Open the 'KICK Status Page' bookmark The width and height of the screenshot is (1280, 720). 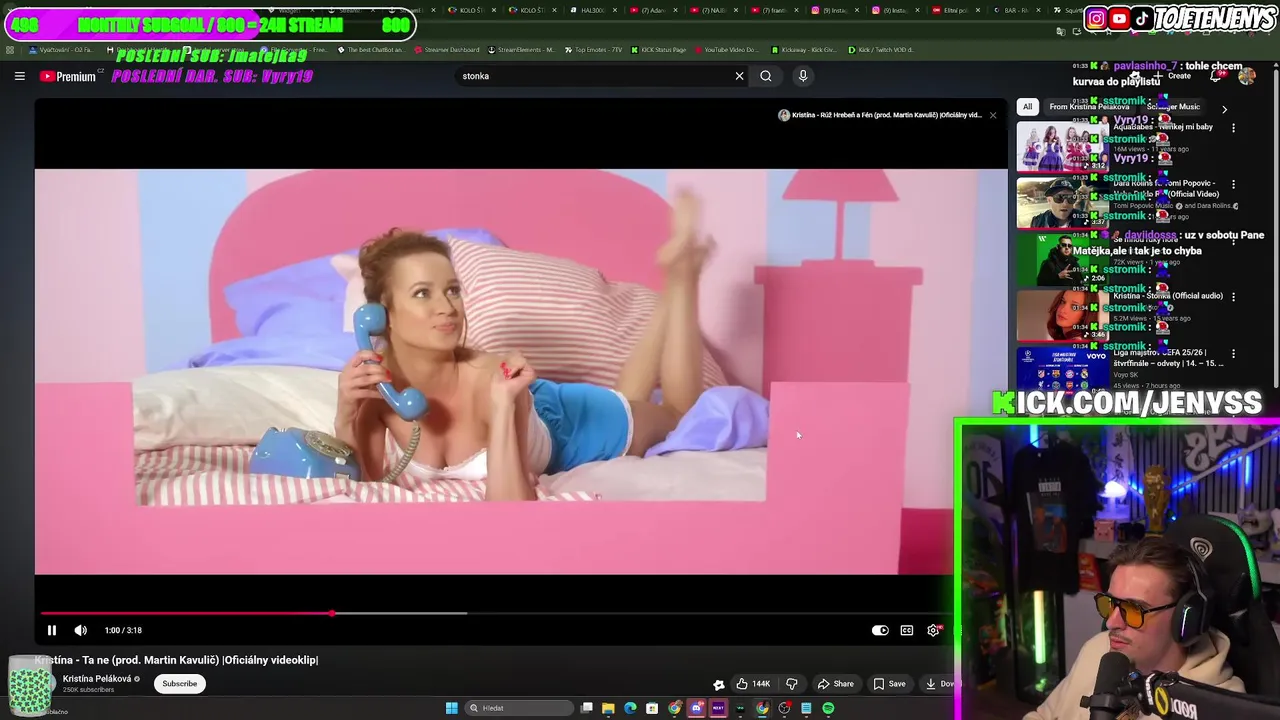[x=658, y=49]
